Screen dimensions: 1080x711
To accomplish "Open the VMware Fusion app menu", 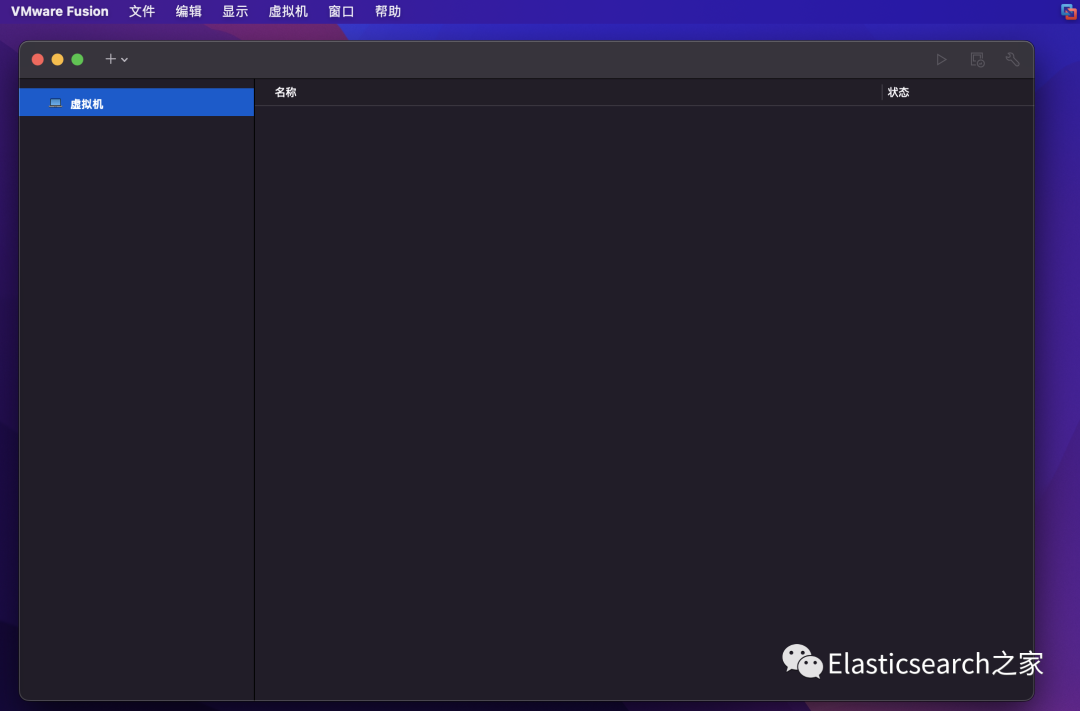I will (60, 12).
